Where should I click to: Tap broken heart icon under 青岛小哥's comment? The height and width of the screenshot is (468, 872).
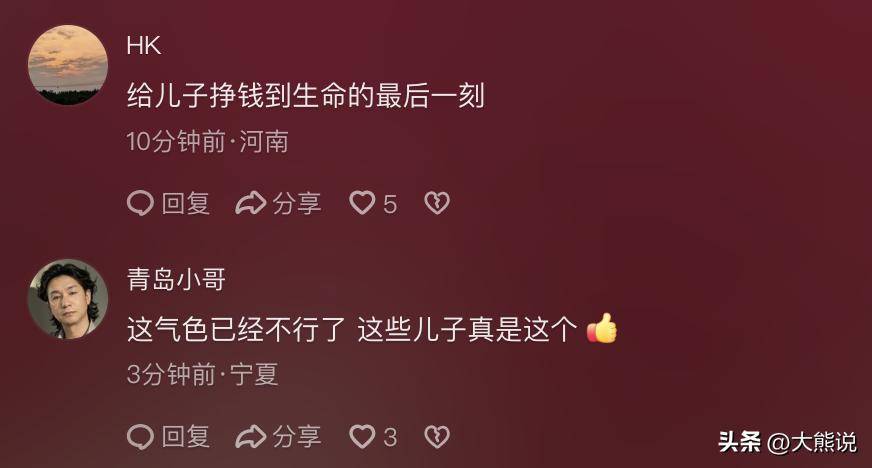pyautogui.click(x=437, y=437)
